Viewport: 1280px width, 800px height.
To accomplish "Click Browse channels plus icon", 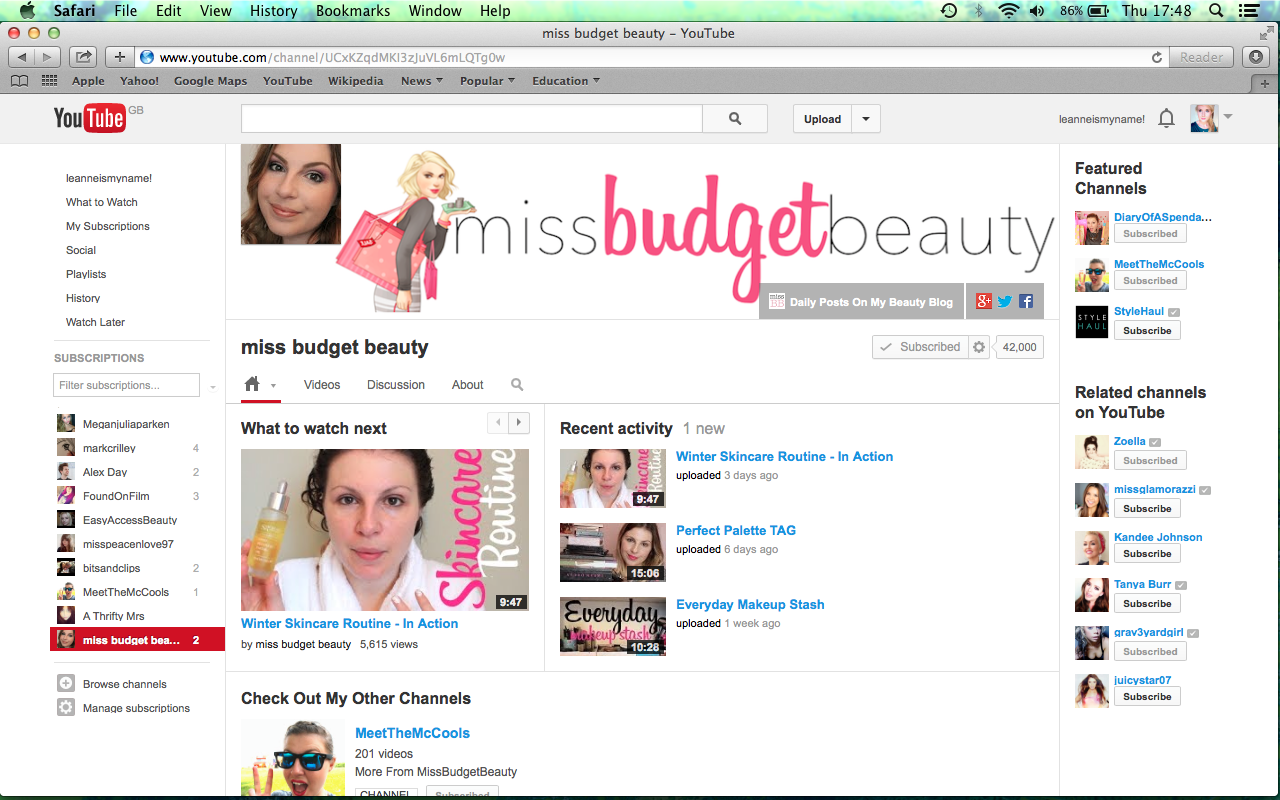I will coord(66,684).
